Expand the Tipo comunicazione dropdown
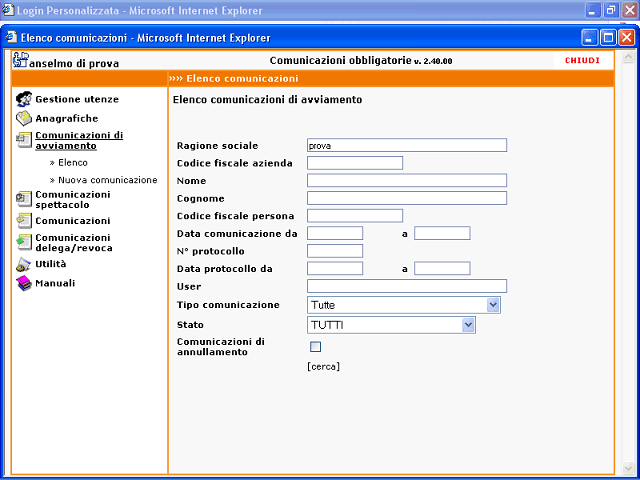The image size is (640, 480). pos(493,305)
